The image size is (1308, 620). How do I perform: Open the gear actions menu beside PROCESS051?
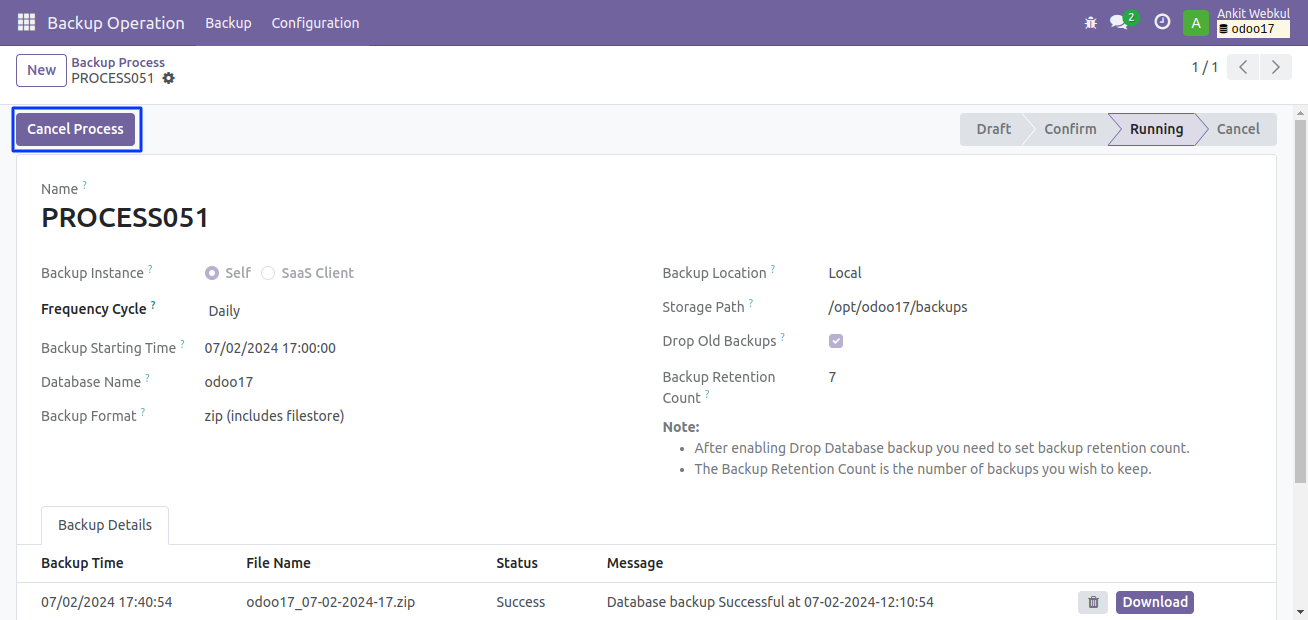tap(168, 78)
